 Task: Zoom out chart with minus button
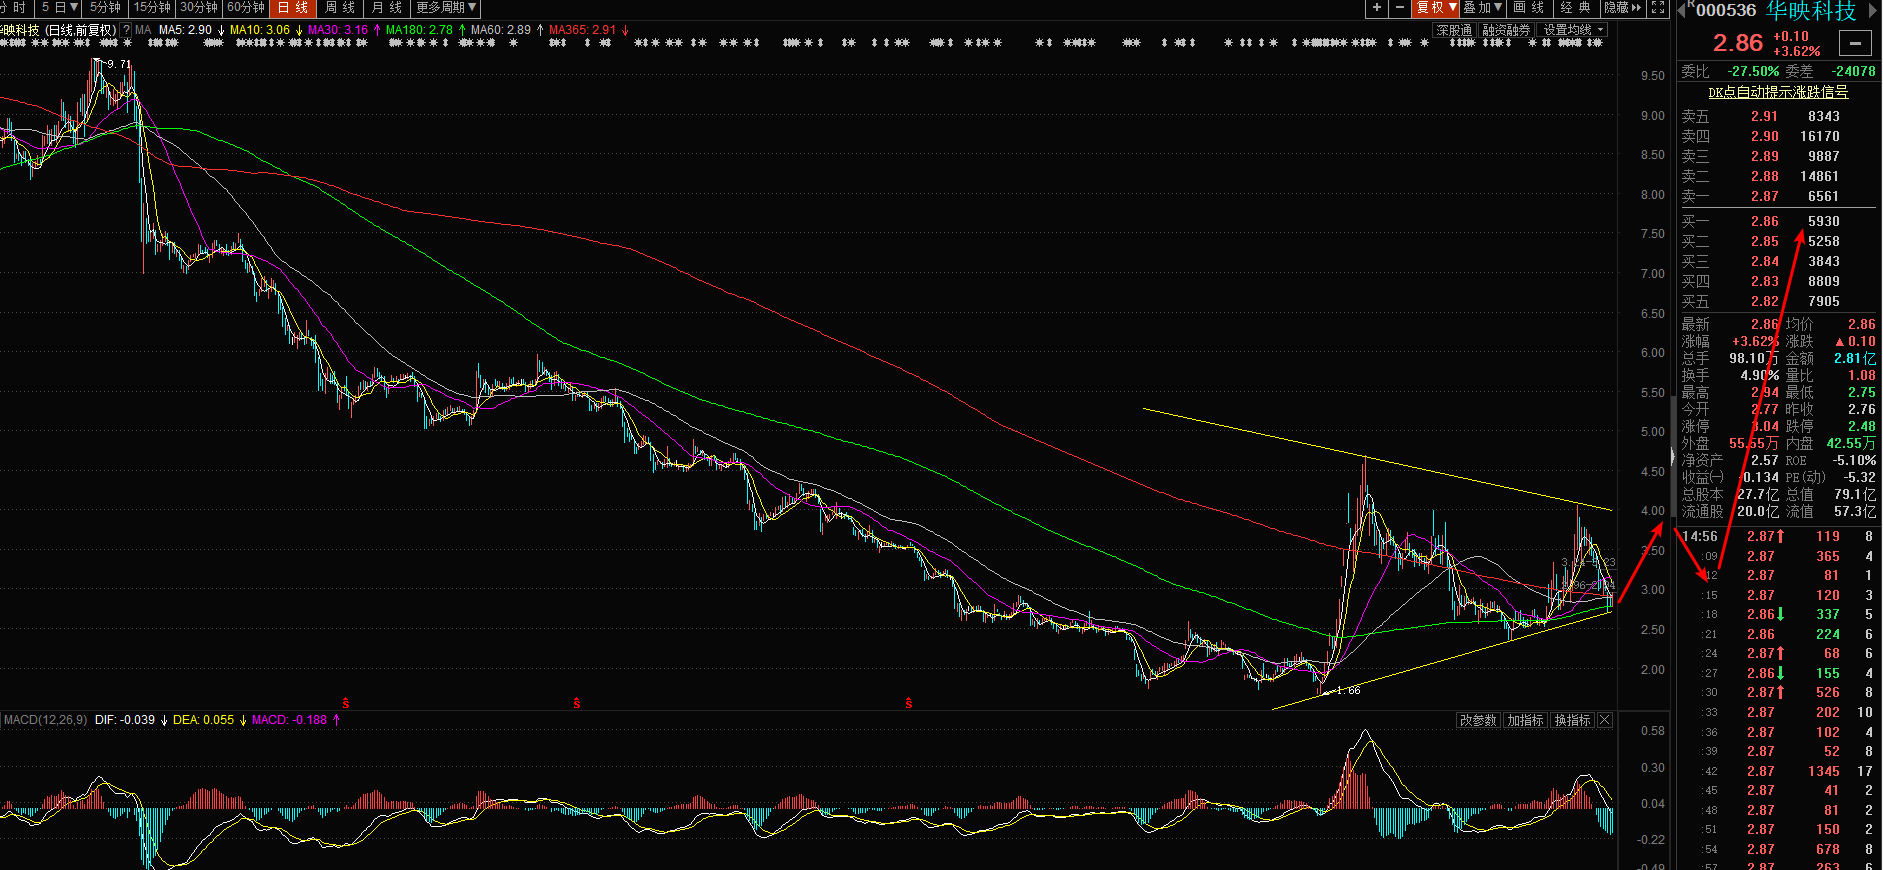click(1400, 8)
